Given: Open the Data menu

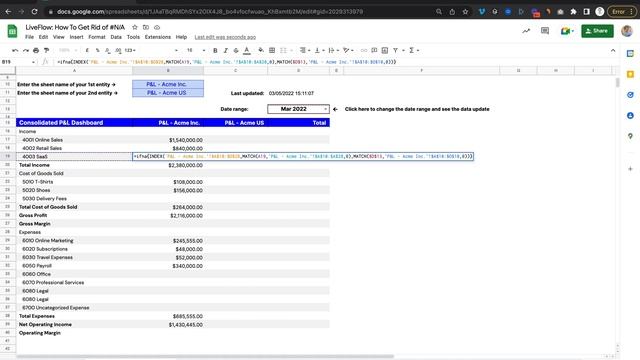Looking at the screenshot, I should click(116, 37).
